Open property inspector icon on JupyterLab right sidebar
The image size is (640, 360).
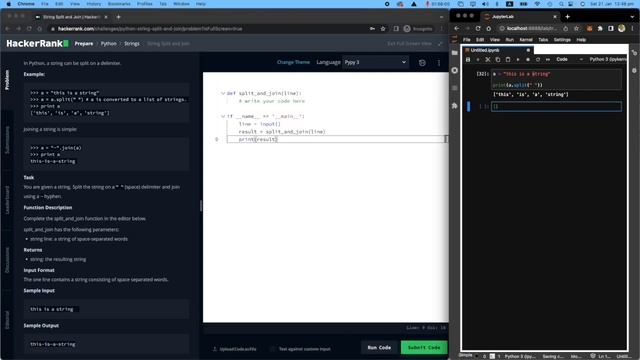(x=634, y=53)
